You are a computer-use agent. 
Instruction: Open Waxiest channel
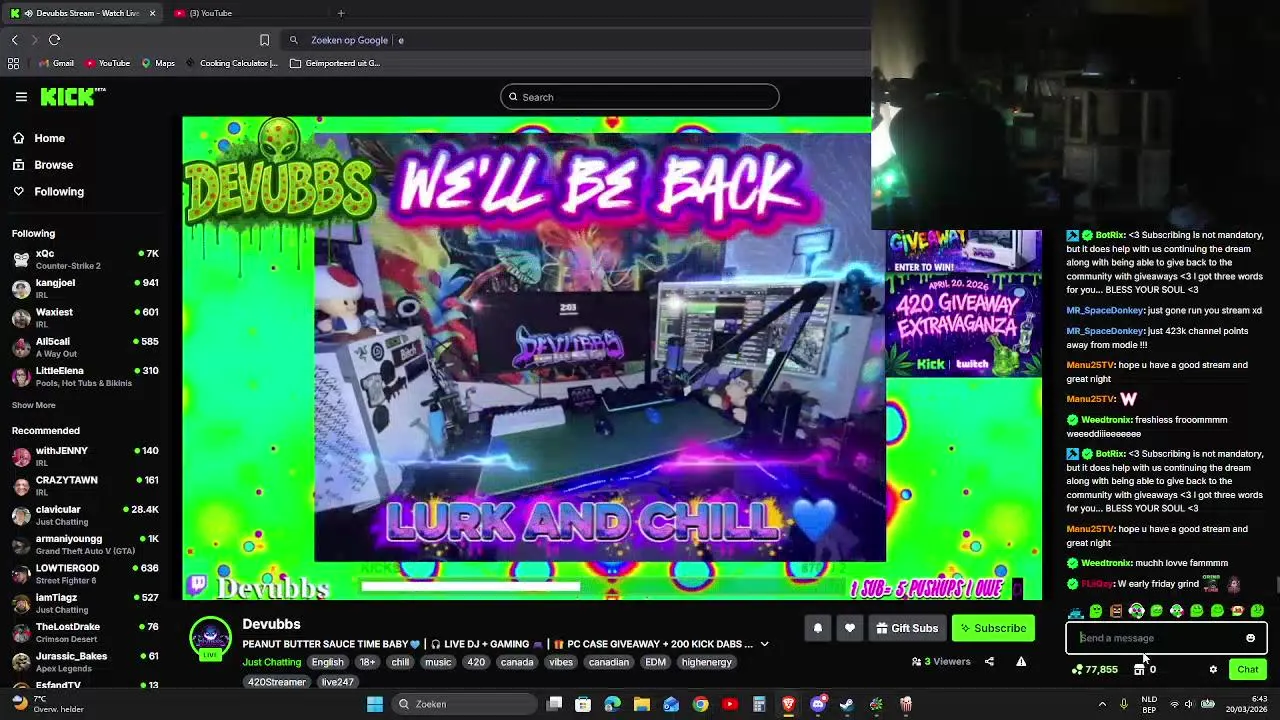click(85, 318)
